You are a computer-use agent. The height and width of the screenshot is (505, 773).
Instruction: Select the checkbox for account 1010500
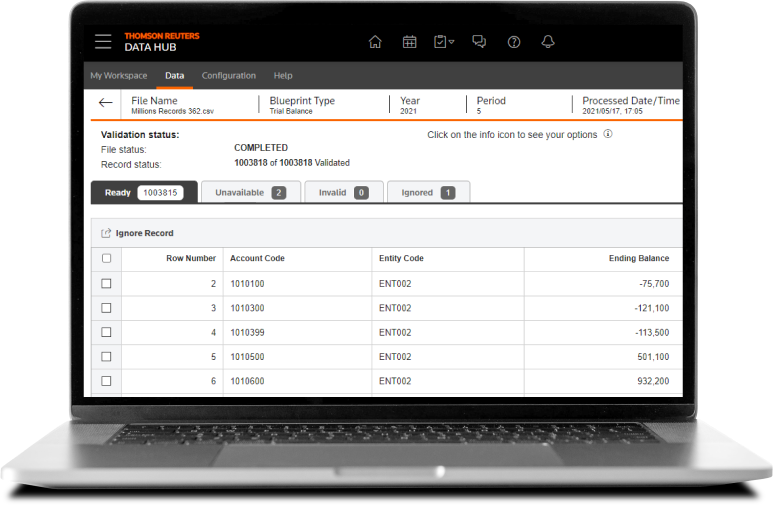tap(107, 357)
